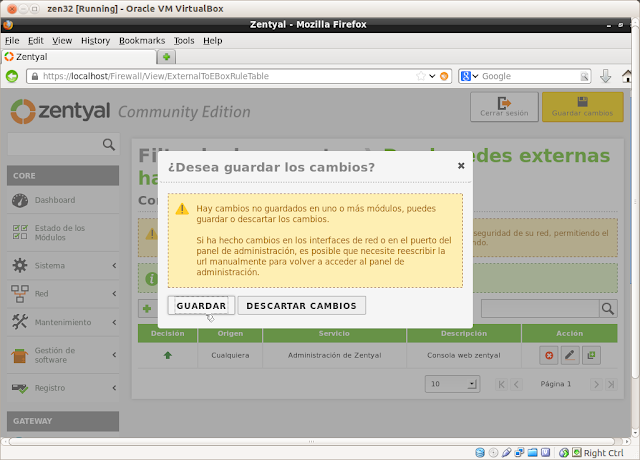Expand the Red menu chevron
Viewport: 640px width, 460px height.
[x=114, y=294]
